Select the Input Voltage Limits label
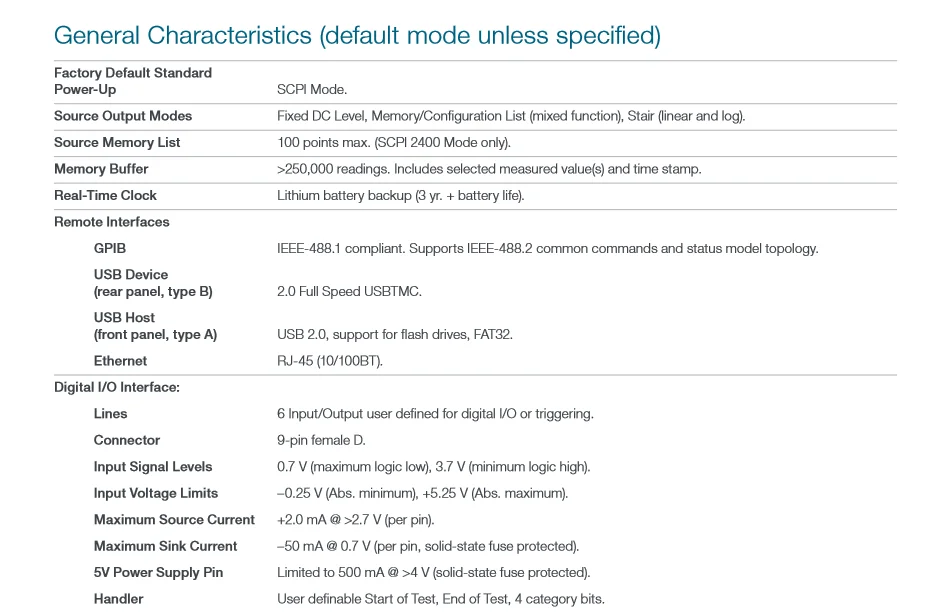This screenshot has height=612, width=950. [156, 493]
